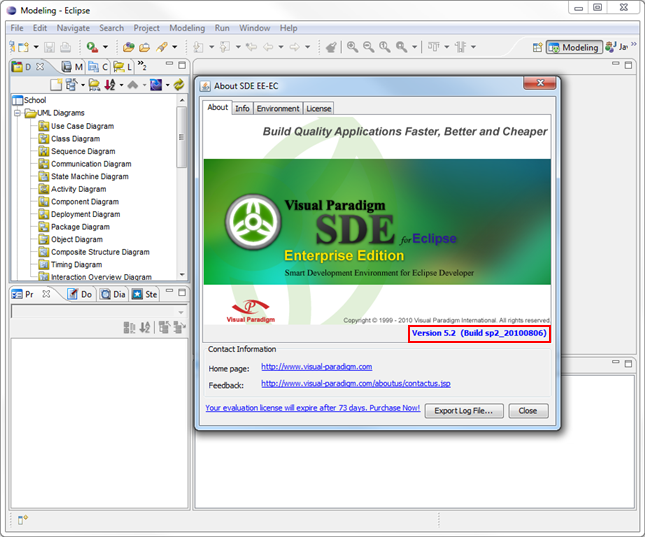Switch to the License tab
The height and width of the screenshot is (537, 645).
(x=319, y=108)
